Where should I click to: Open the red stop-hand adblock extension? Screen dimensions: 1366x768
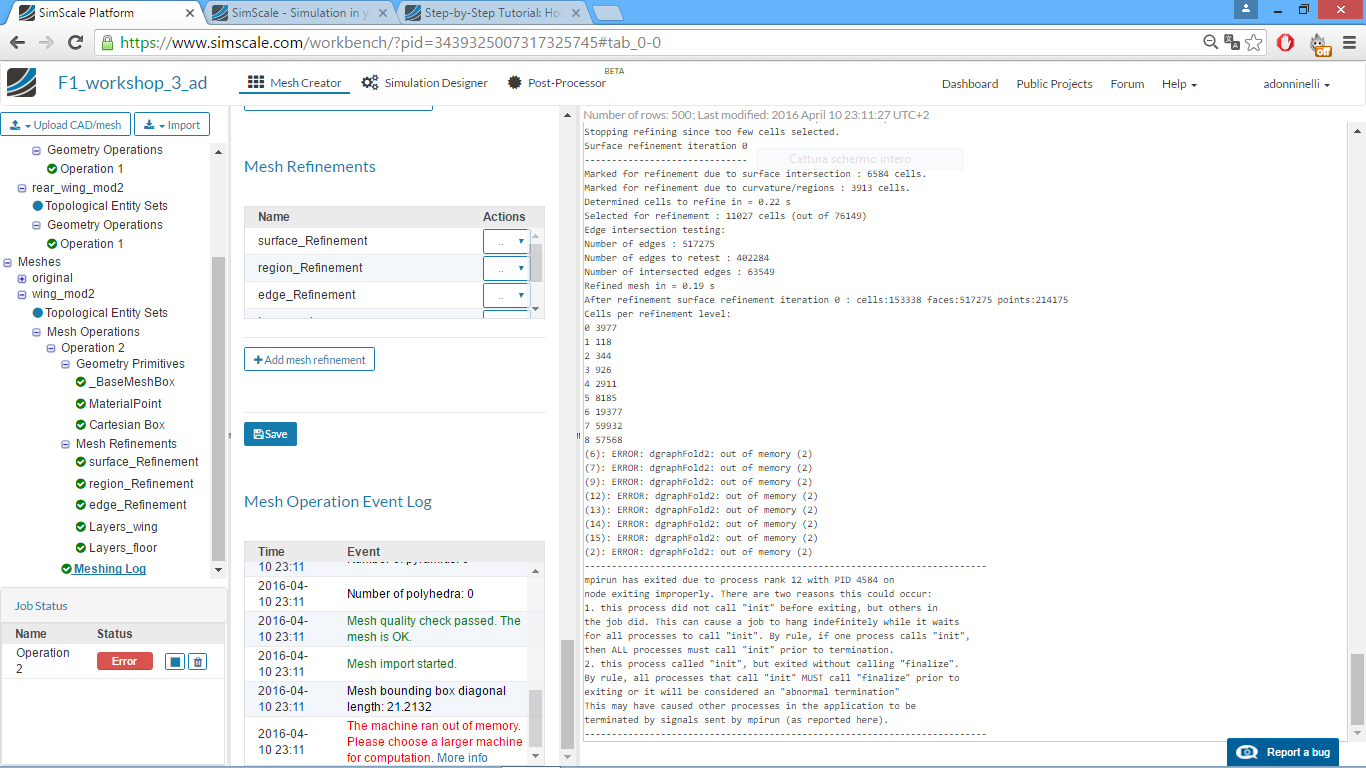pyautogui.click(x=1287, y=43)
